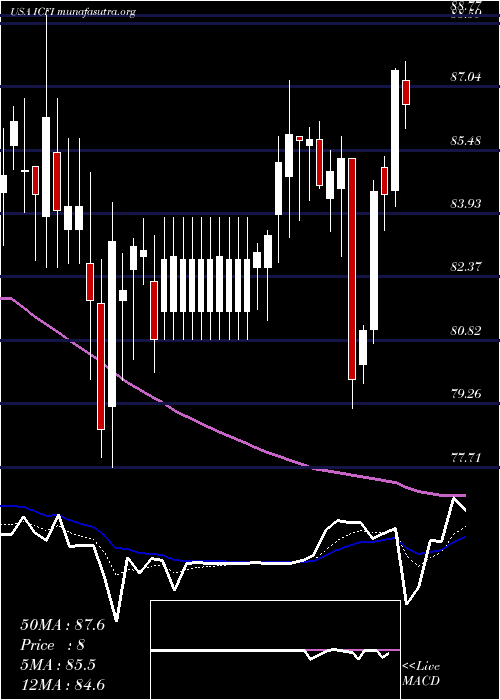Click the '<<Live MACD' label
The width and height of the screenshot is (500, 700).
click(421, 673)
